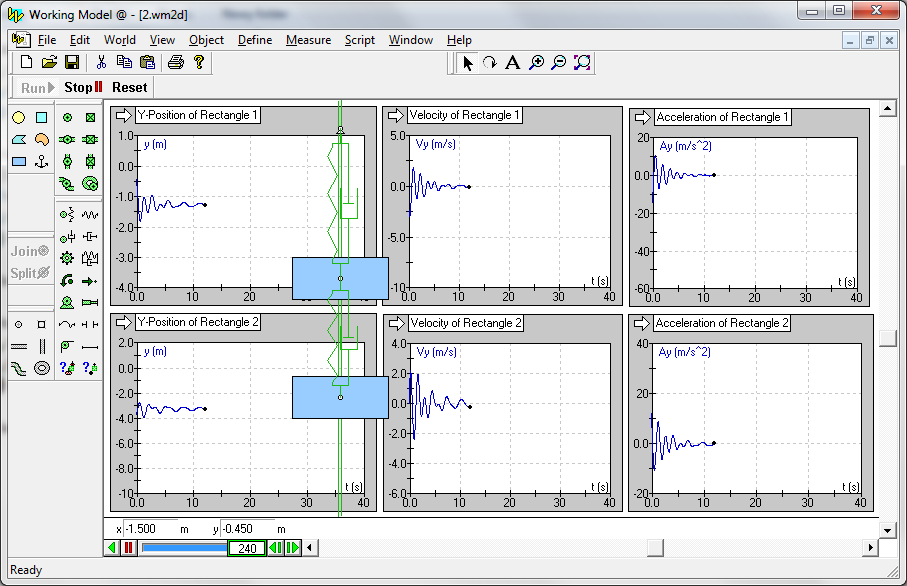Choose the Spring tool
The image size is (907, 586).
(90, 215)
